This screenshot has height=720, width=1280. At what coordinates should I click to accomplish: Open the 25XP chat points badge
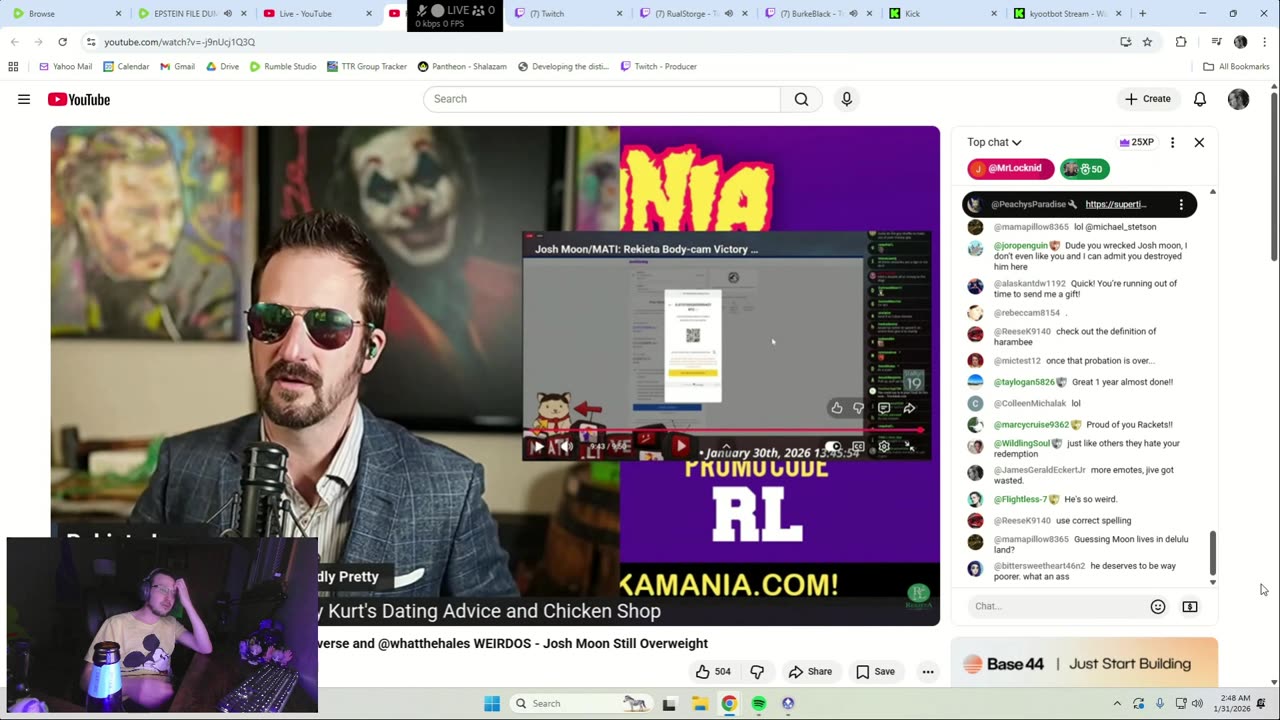click(1137, 142)
